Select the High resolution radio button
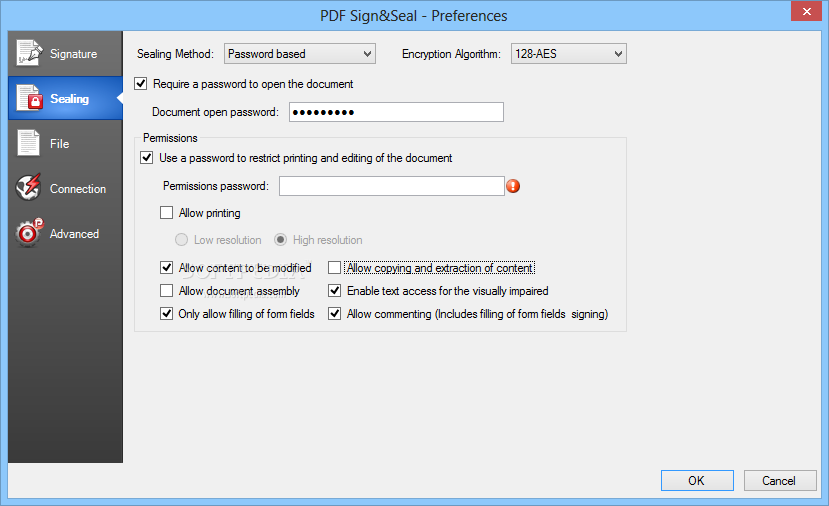The height and width of the screenshot is (506, 829). 280,240
